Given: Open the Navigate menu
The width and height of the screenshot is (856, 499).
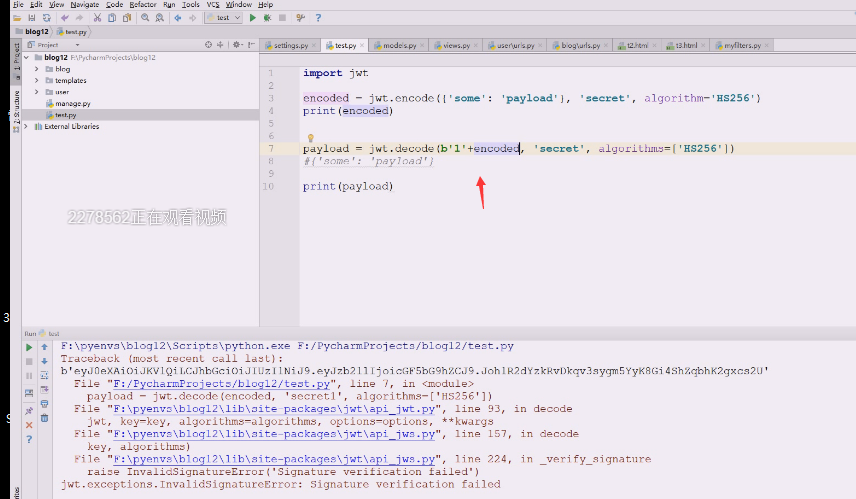Looking at the screenshot, I should [85, 4].
